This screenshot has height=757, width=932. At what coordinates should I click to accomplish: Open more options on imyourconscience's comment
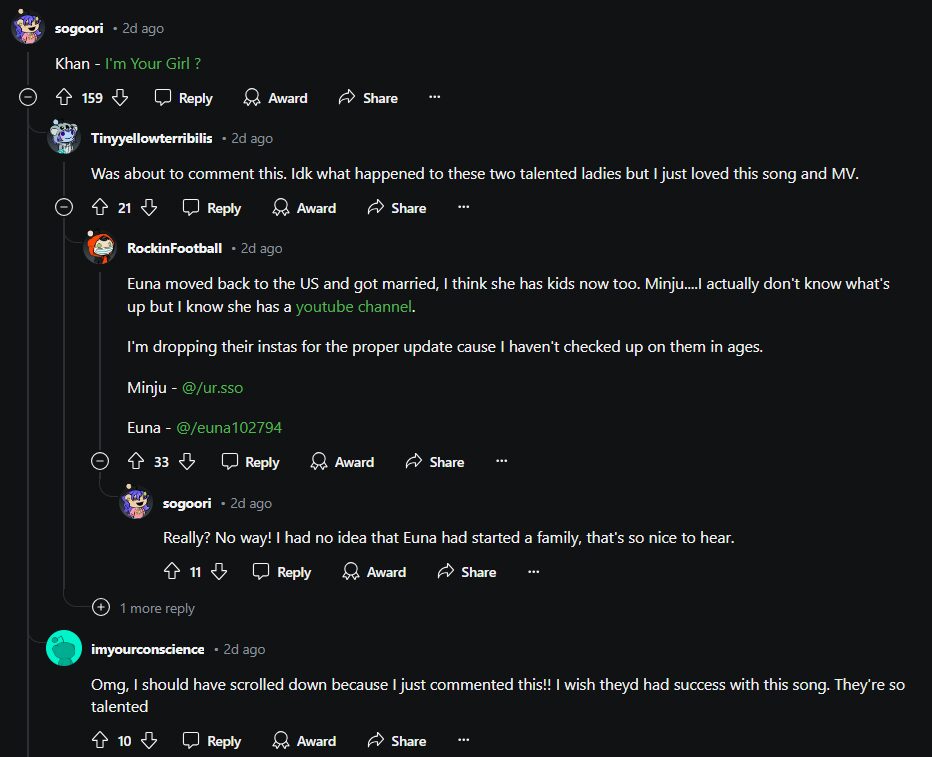pos(463,741)
